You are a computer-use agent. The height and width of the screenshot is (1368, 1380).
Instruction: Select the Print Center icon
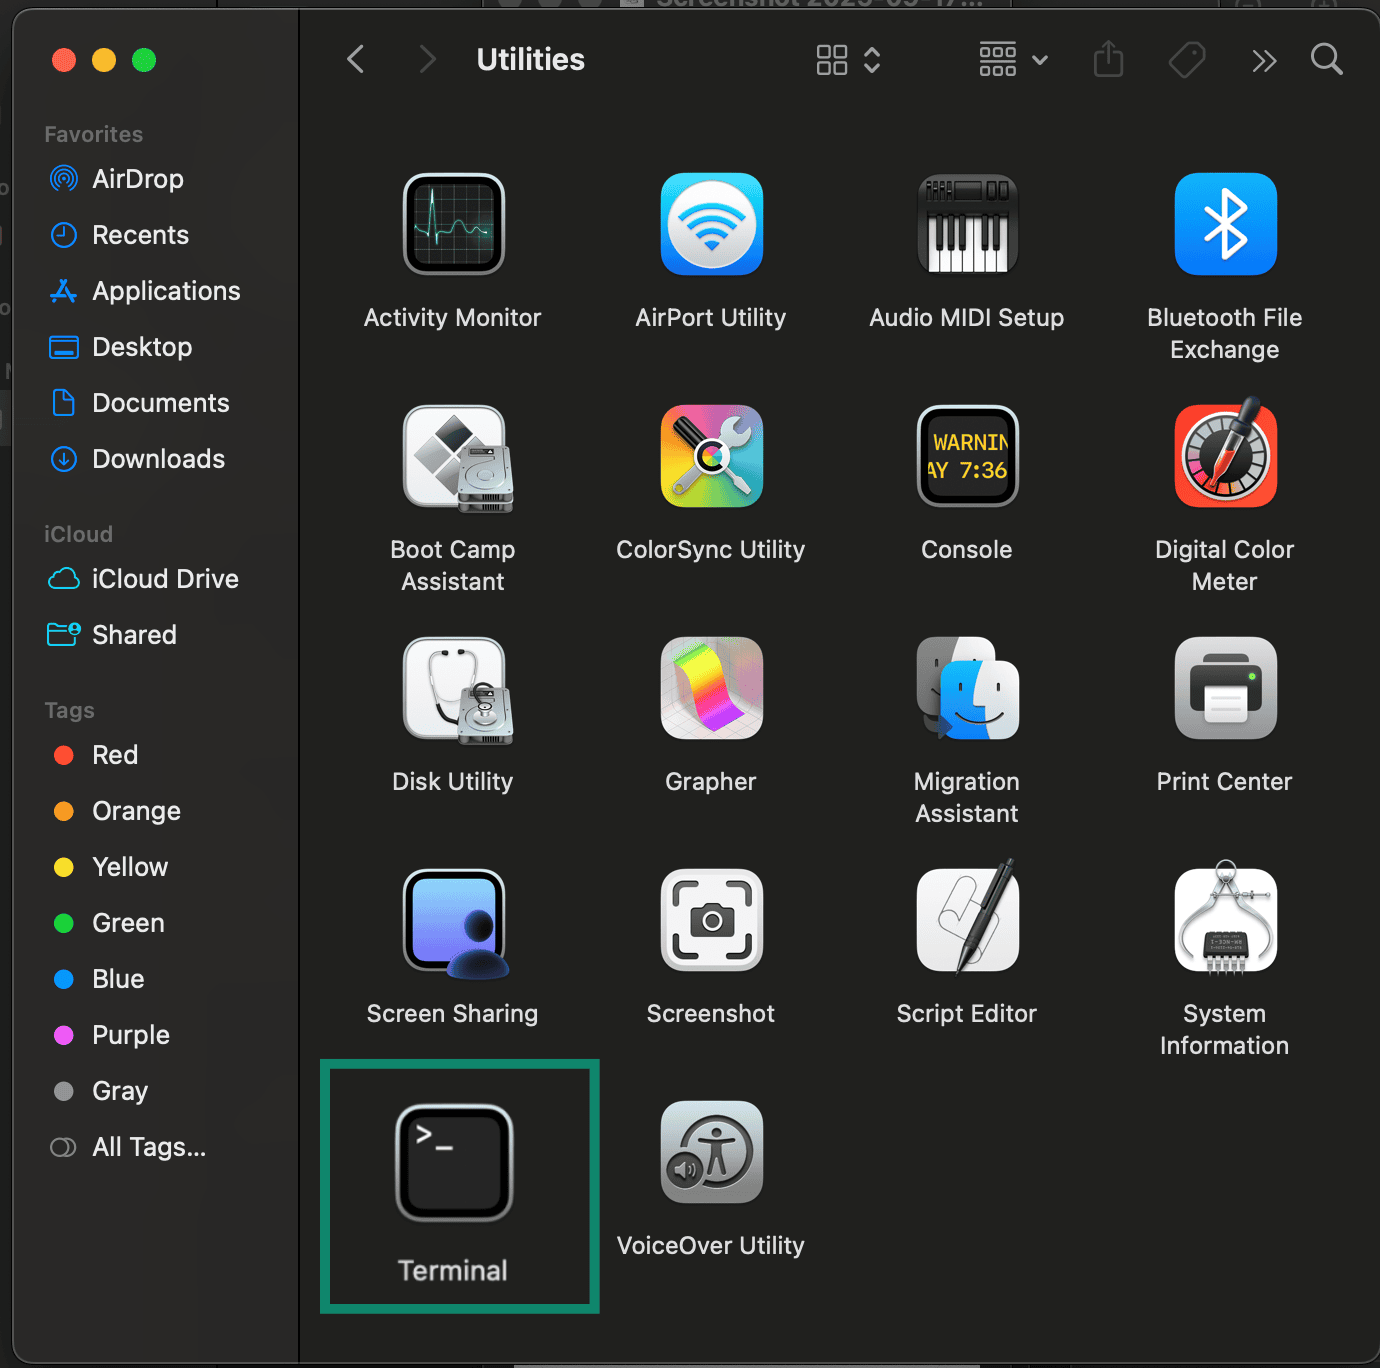click(1226, 688)
